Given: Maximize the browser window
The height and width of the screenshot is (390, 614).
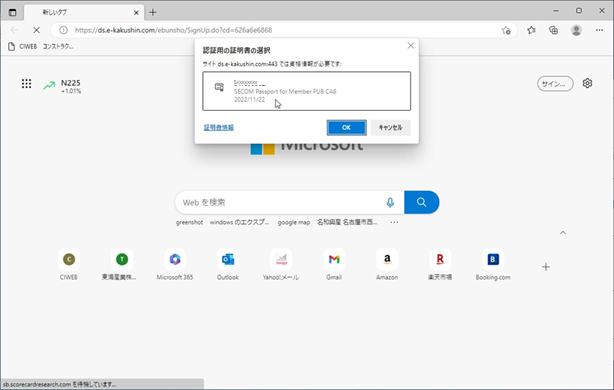Looking at the screenshot, I should [579, 11].
